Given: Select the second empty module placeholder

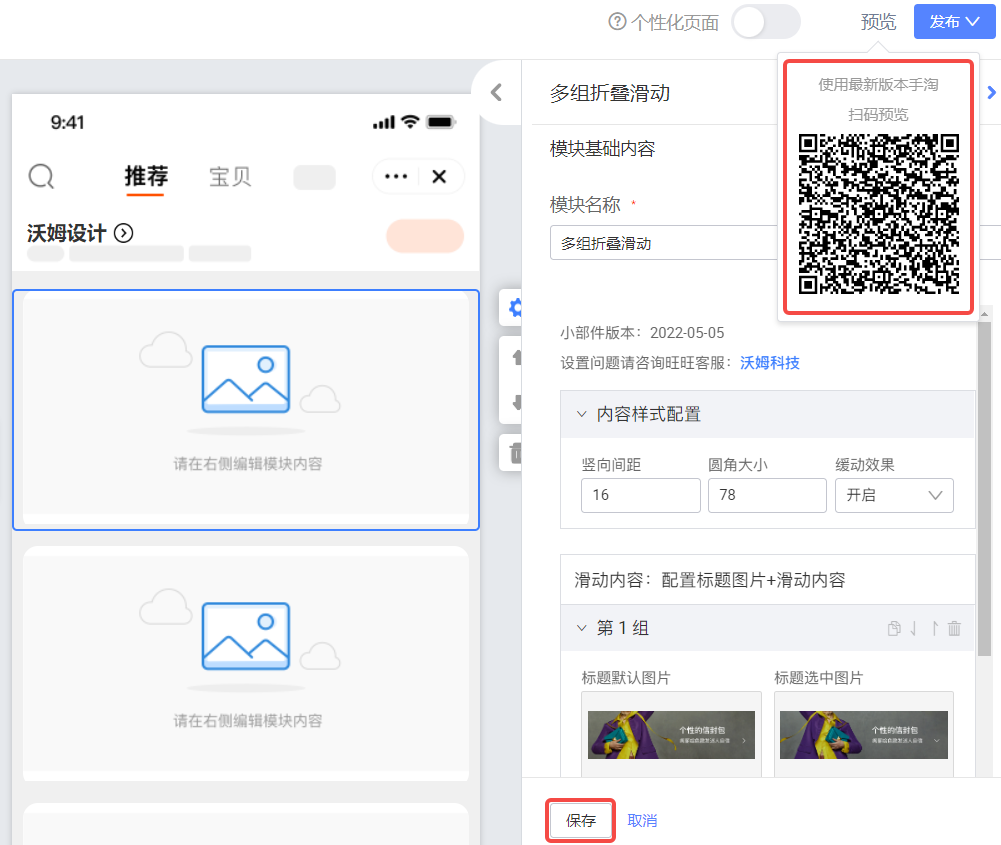Looking at the screenshot, I should (246, 663).
